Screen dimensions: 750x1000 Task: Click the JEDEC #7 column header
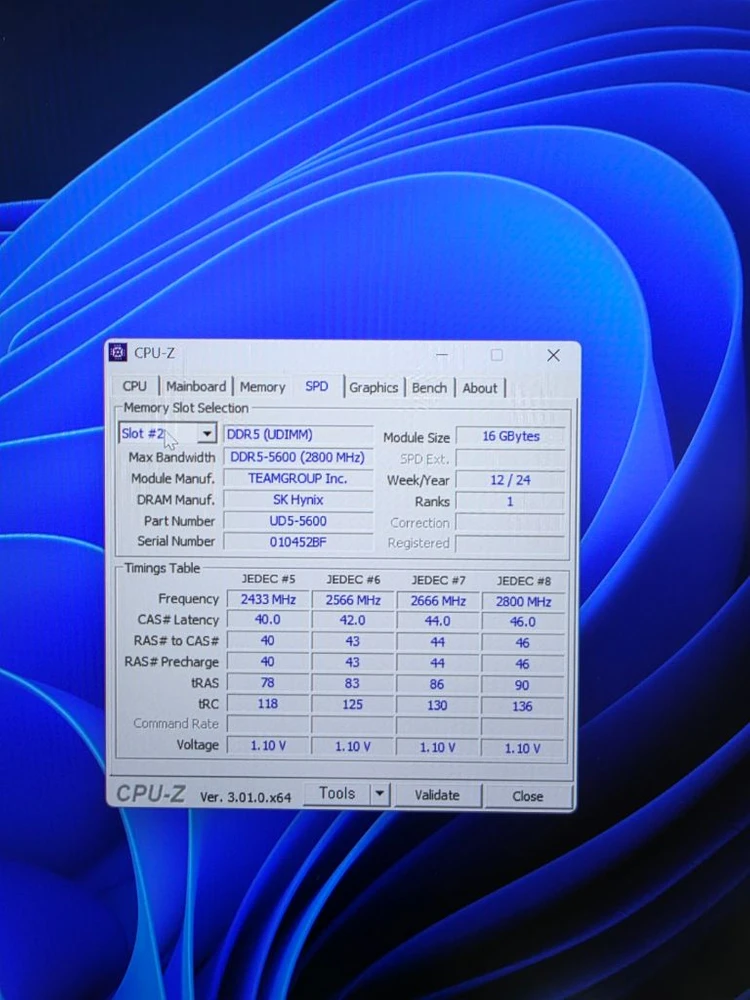[438, 580]
